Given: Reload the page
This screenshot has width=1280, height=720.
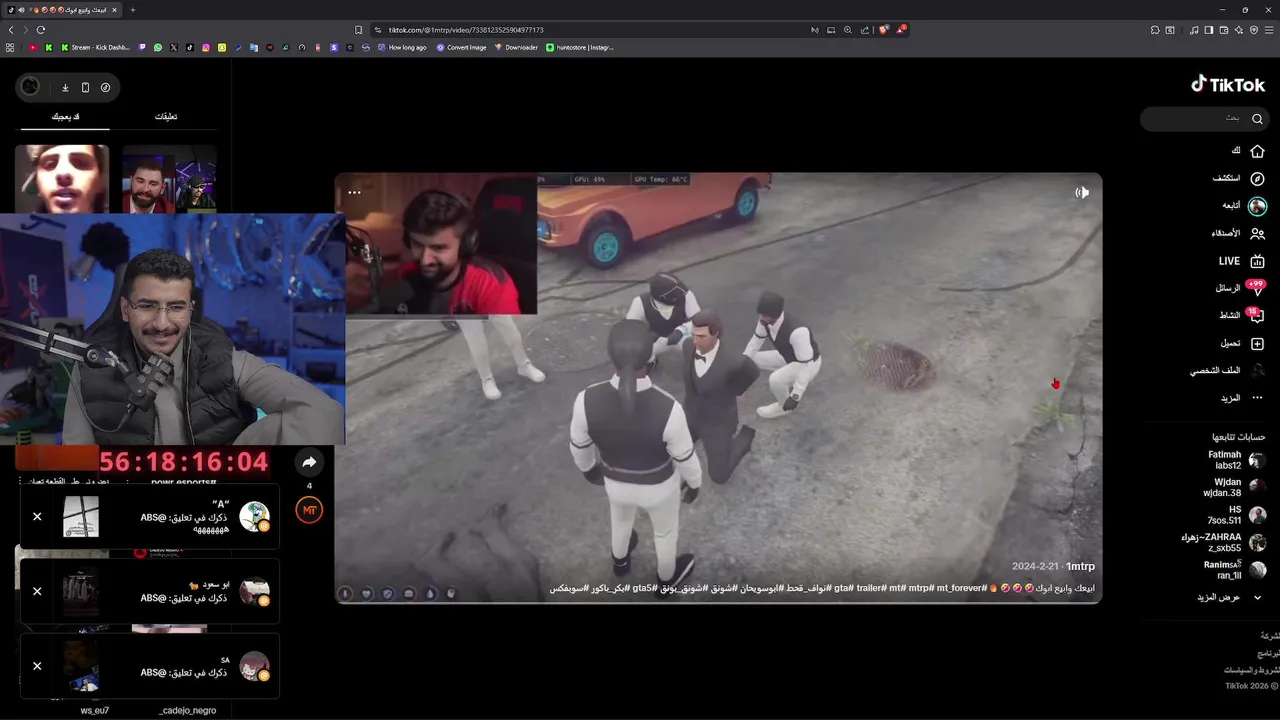Looking at the screenshot, I should coord(40,30).
